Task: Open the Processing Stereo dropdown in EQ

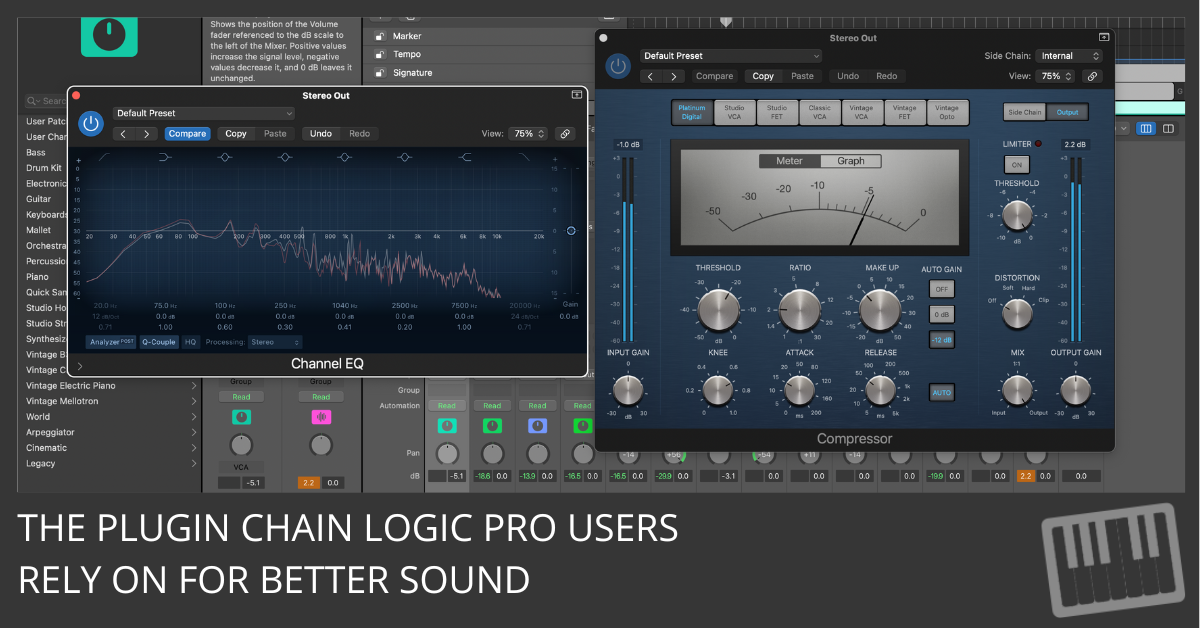Action: click(x=275, y=342)
